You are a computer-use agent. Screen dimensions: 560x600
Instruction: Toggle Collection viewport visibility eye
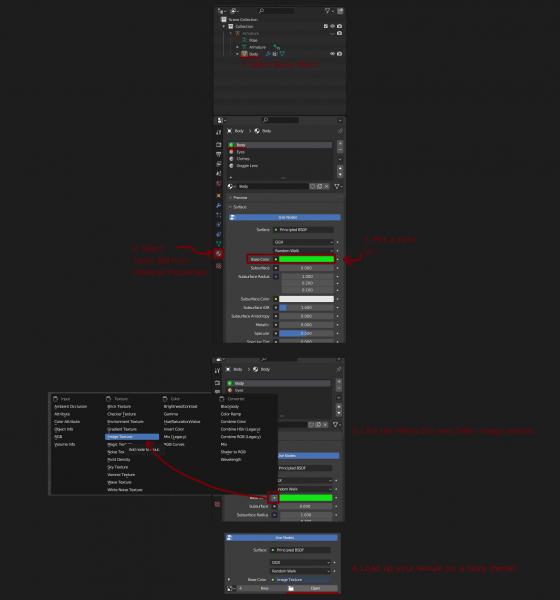click(333, 26)
